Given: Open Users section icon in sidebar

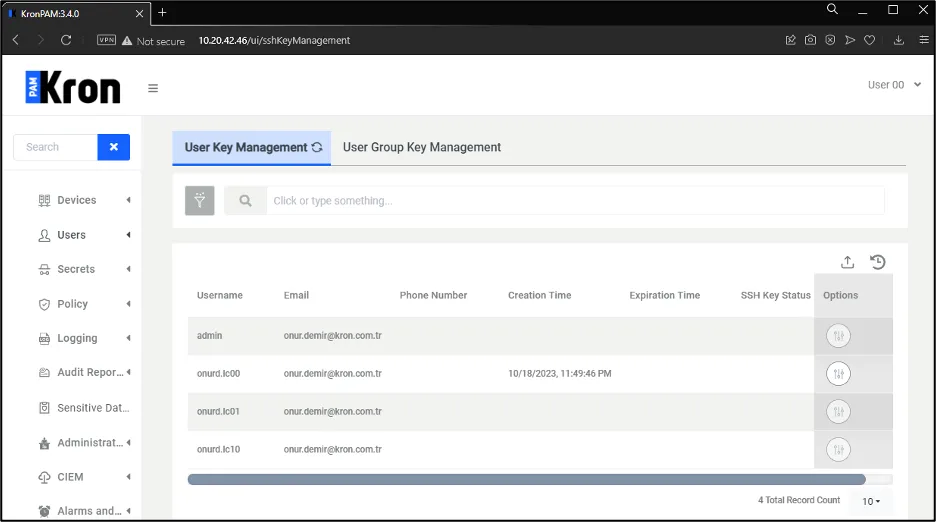Looking at the screenshot, I should (x=44, y=235).
